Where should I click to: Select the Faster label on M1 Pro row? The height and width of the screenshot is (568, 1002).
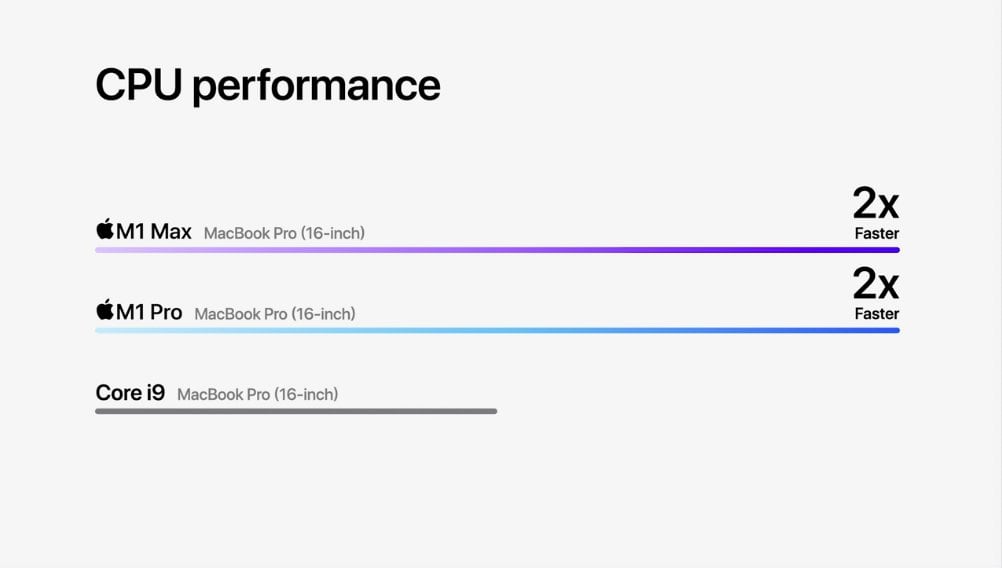876,314
